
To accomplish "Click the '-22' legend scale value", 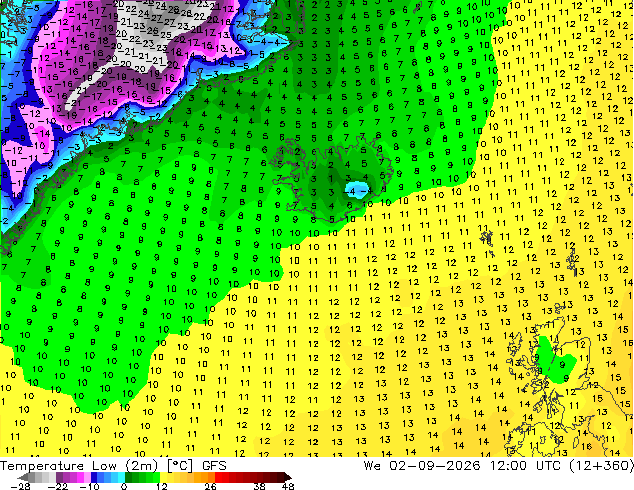I will [x=57, y=486].
